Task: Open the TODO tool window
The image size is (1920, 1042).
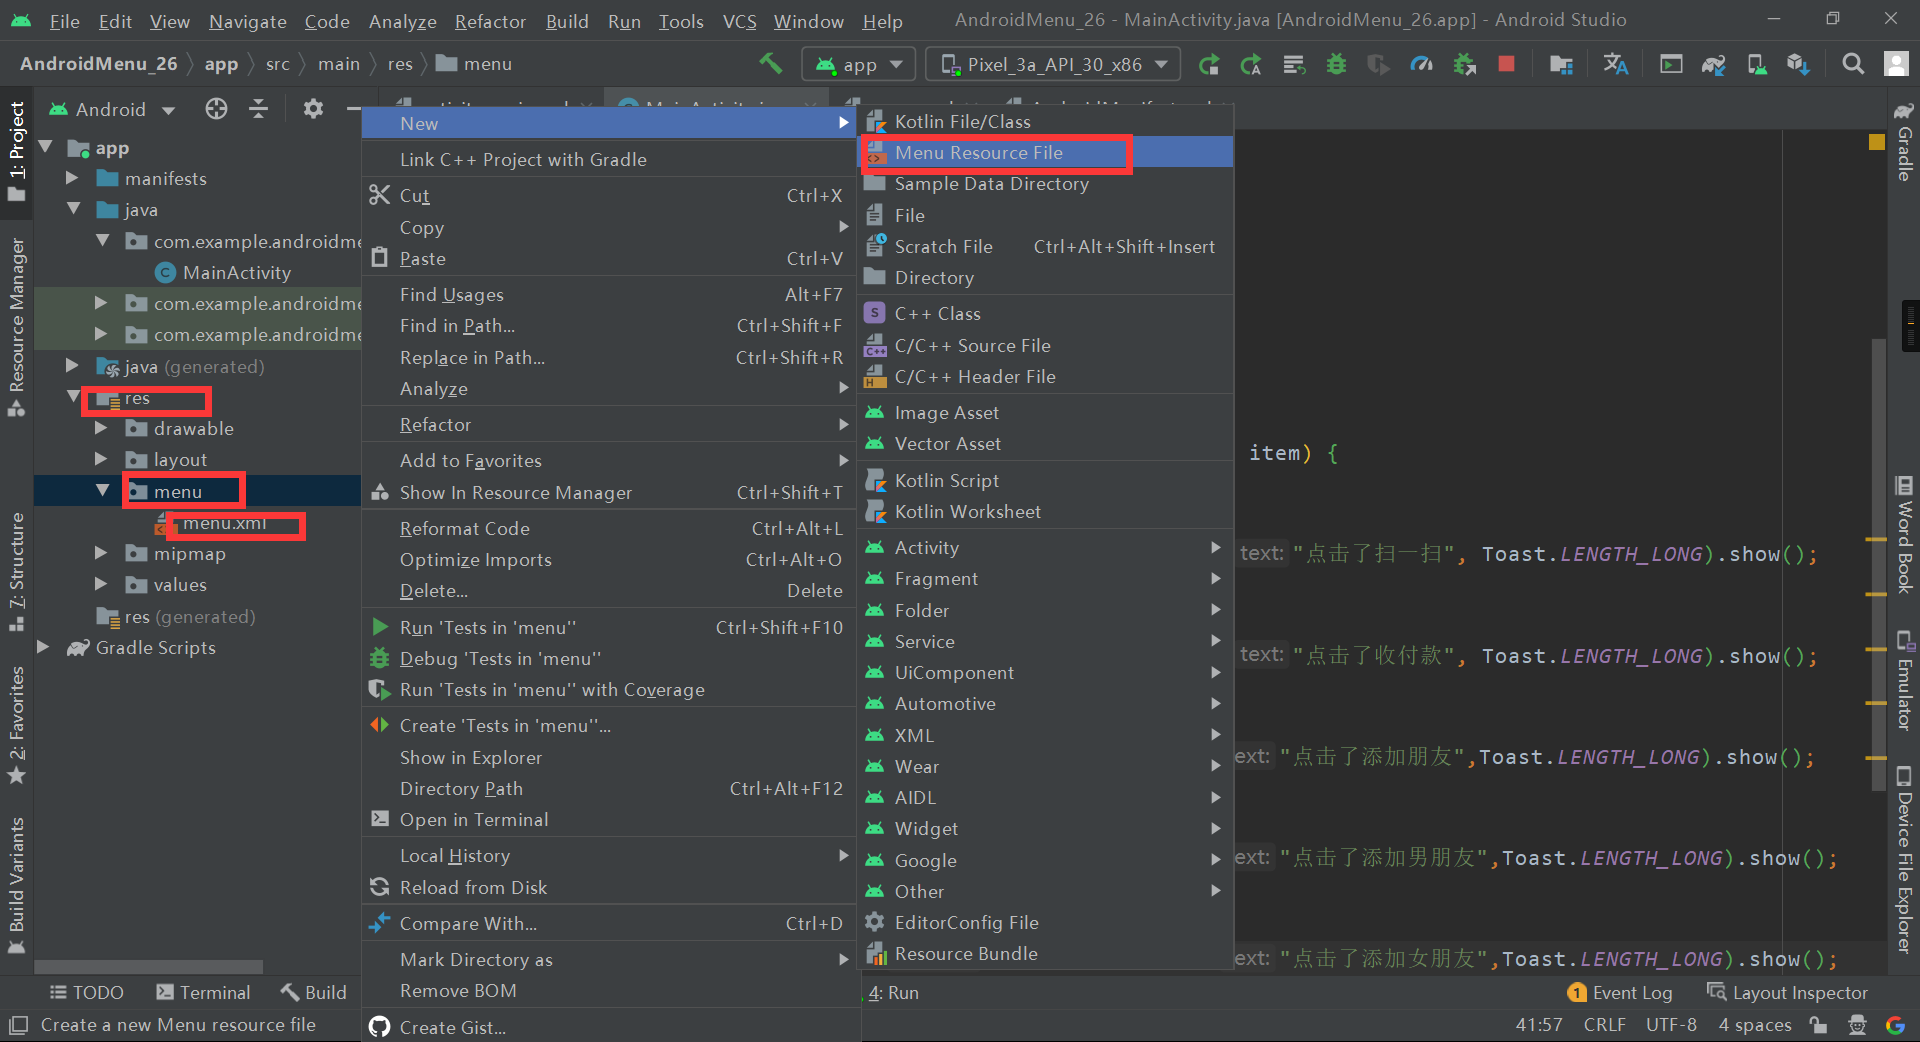Action: pos(86,993)
